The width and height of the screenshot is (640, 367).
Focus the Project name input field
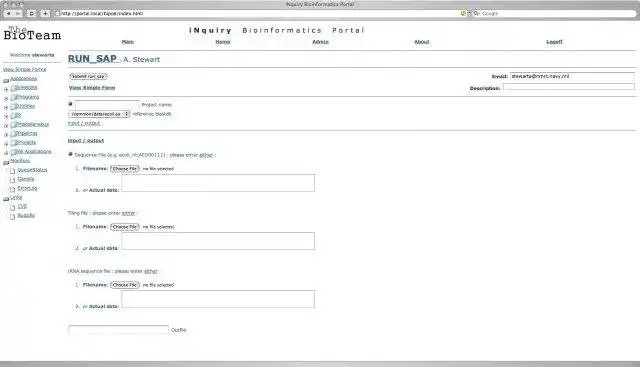[x=107, y=105]
